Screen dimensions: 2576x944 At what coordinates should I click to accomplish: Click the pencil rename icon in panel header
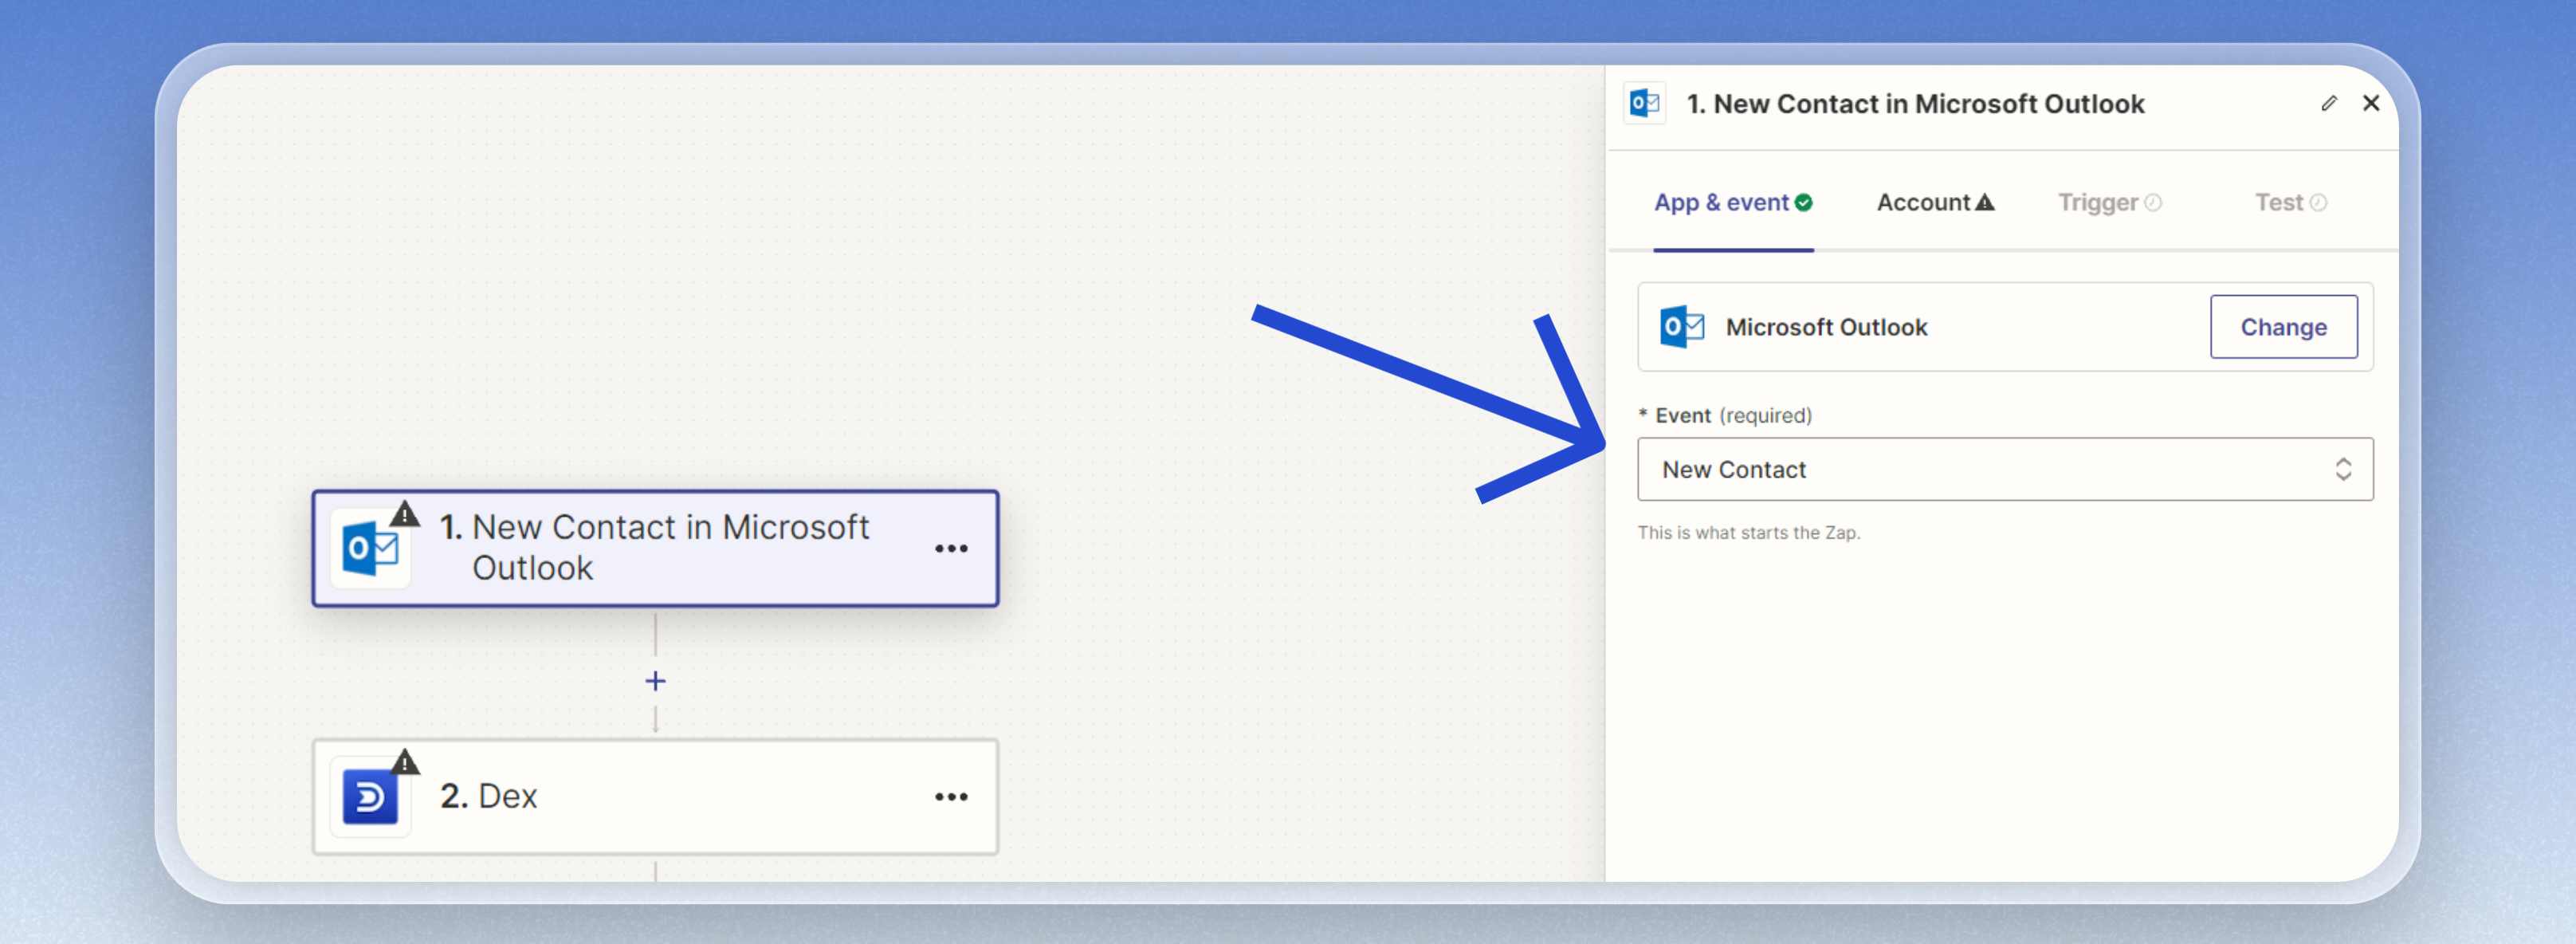click(x=2328, y=104)
